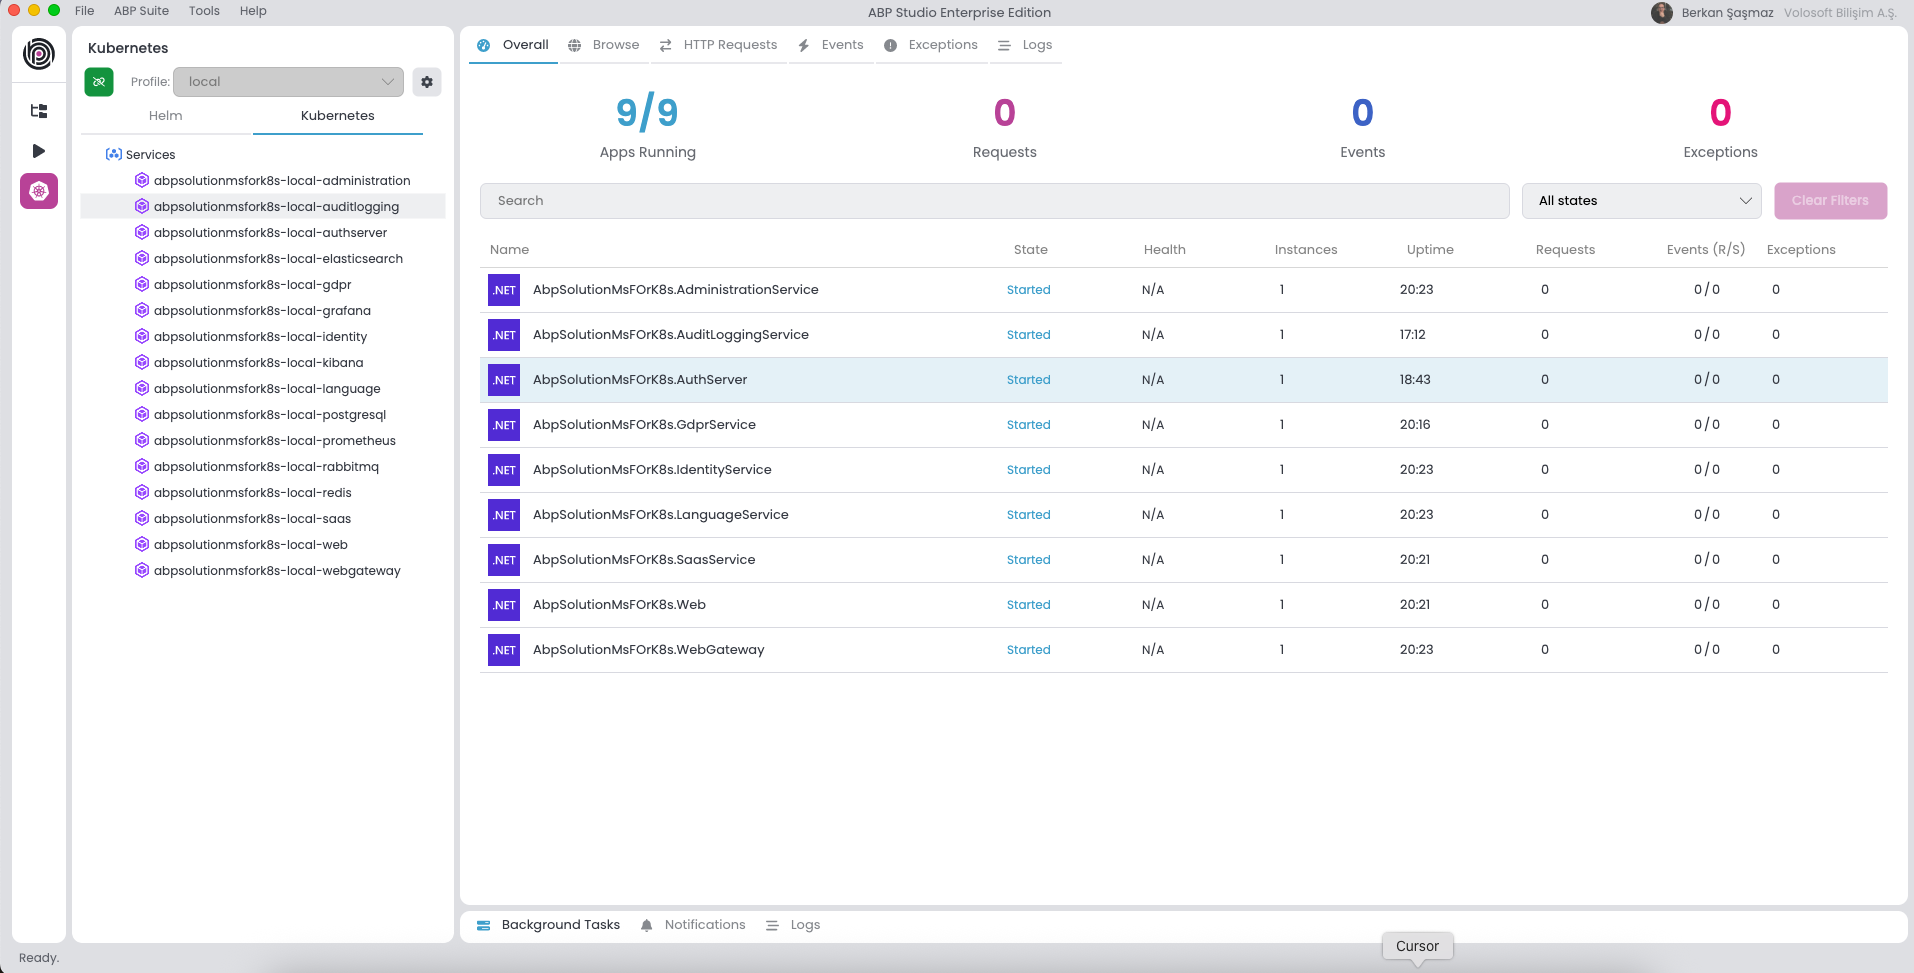The height and width of the screenshot is (973, 1914).
Task: Click the .NET icon for AuthServer row
Action: tap(504, 380)
